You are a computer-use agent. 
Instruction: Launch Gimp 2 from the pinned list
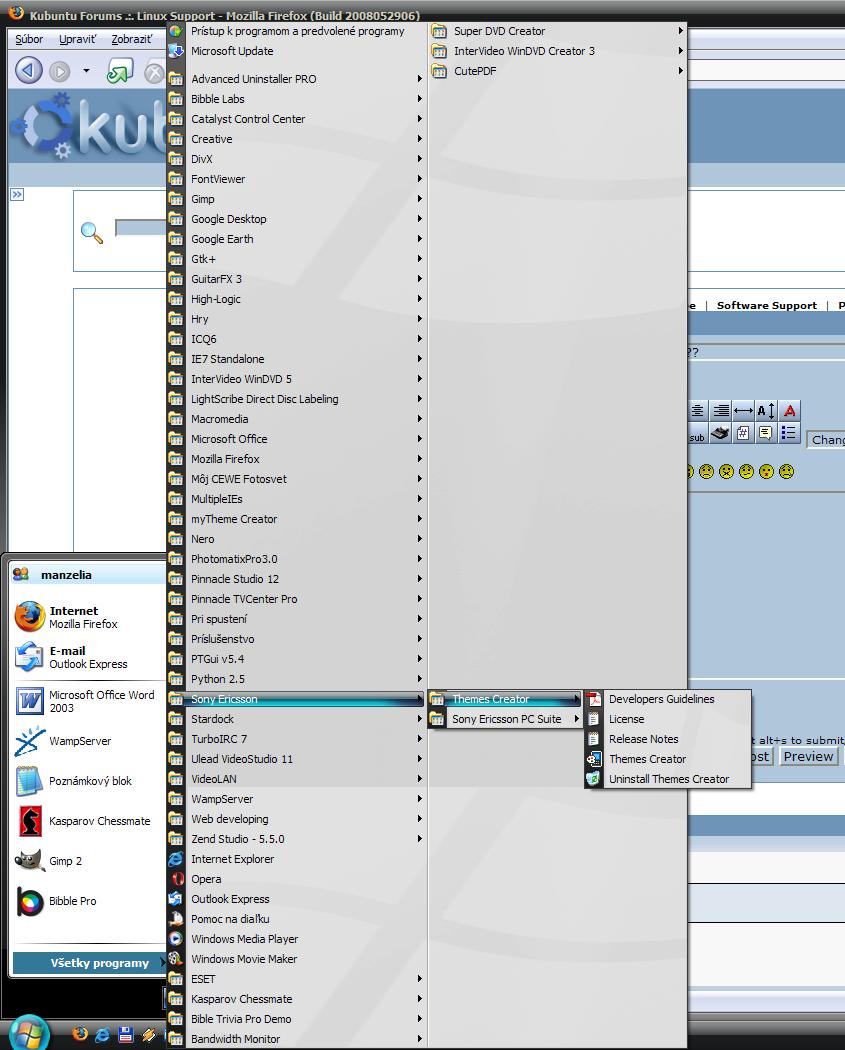click(65, 861)
